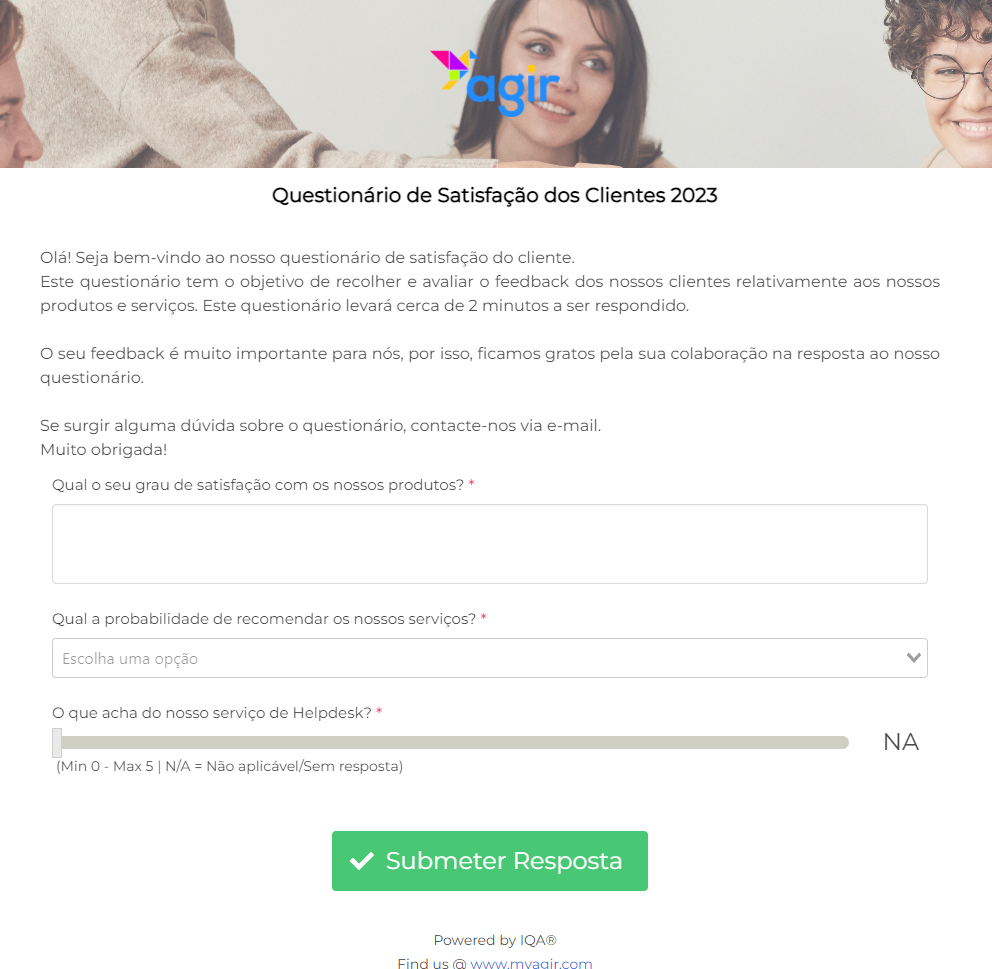The width and height of the screenshot is (992, 969).
Task: Click the slider Min 0 - Max 5 hint
Action: coord(230,766)
